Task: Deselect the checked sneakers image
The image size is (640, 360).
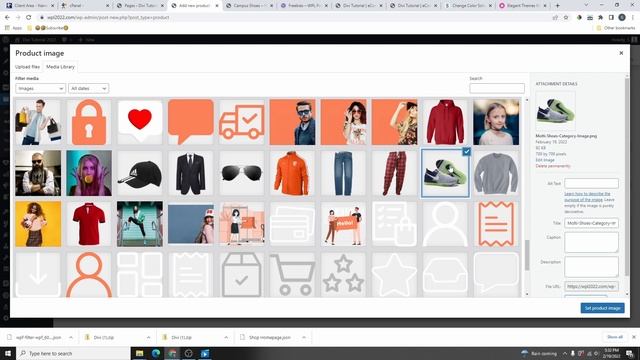Action: [467, 152]
